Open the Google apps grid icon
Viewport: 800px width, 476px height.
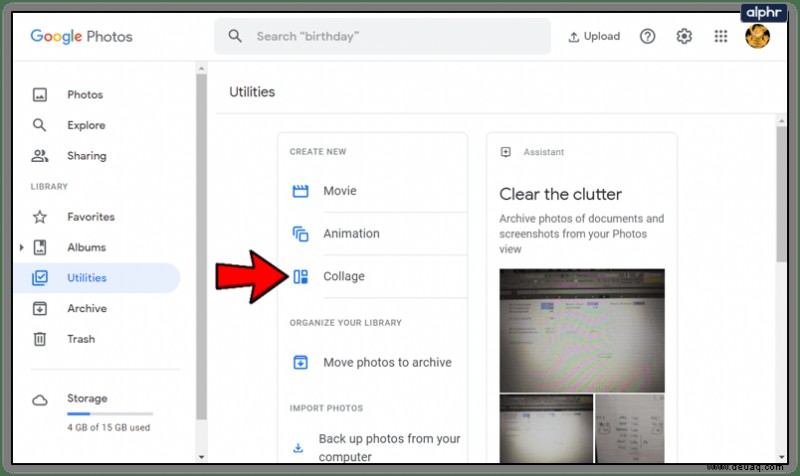pos(720,36)
